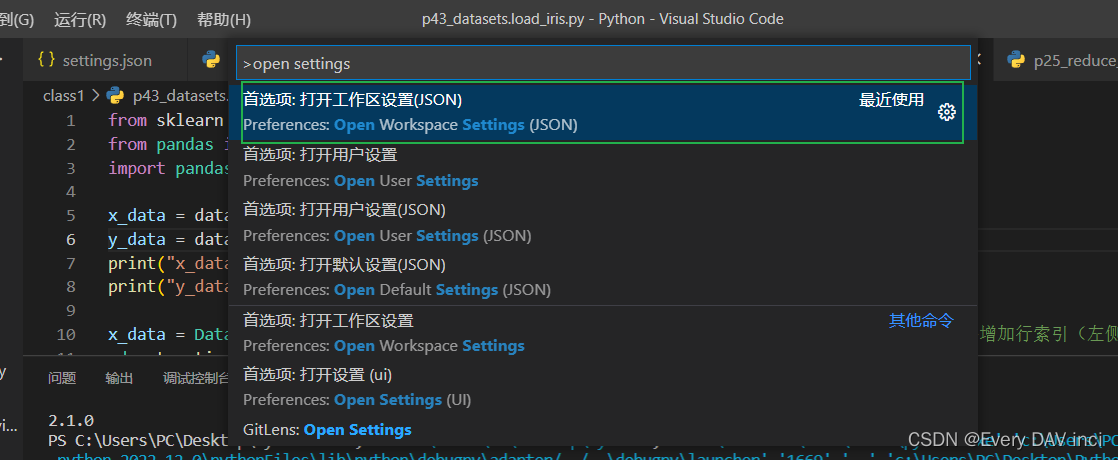Select 首选项: 打开用户设置 command
The image size is (1118, 460).
pos(603,168)
